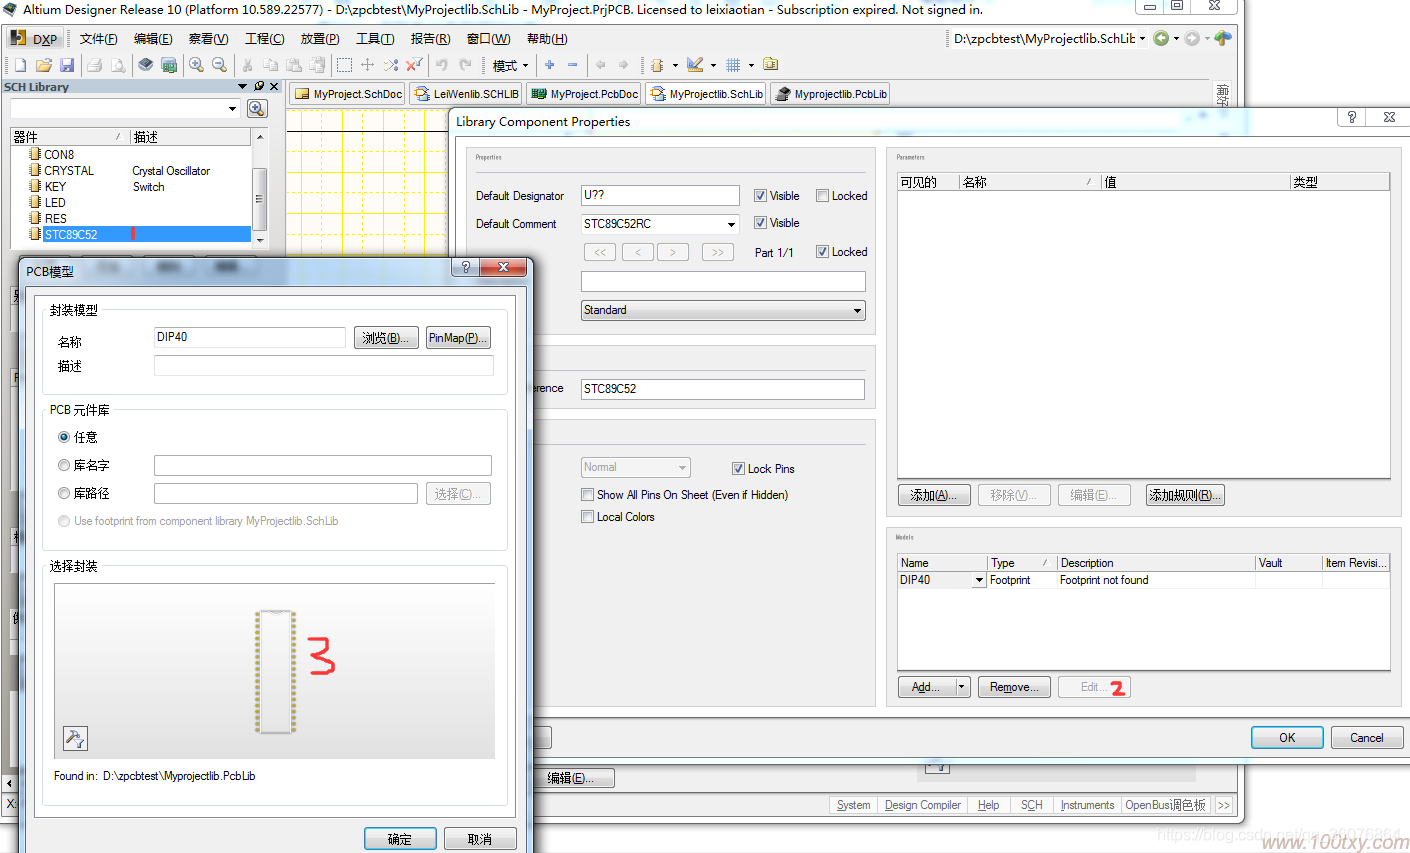The width and height of the screenshot is (1410, 853).
Task: Open the 文件(F) menu
Action: [98, 39]
